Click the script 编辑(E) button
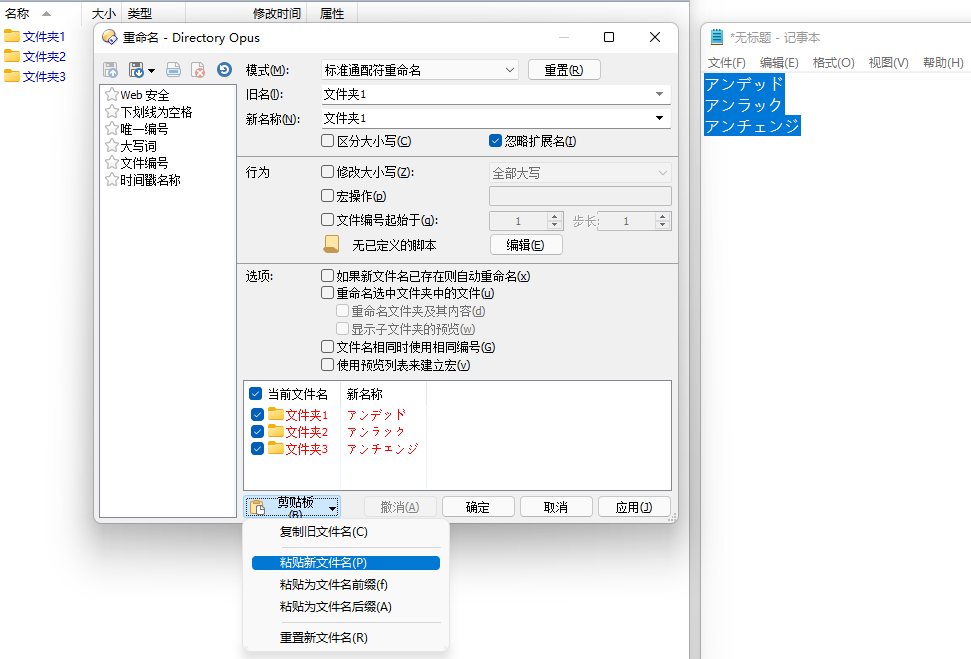The height and width of the screenshot is (659, 971). pyautogui.click(x=526, y=245)
